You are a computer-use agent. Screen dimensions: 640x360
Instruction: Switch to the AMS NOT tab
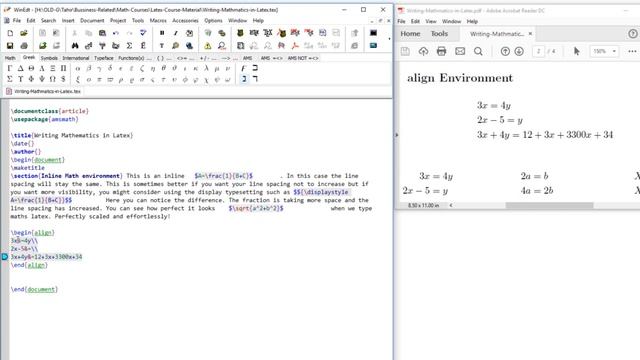[302, 58]
